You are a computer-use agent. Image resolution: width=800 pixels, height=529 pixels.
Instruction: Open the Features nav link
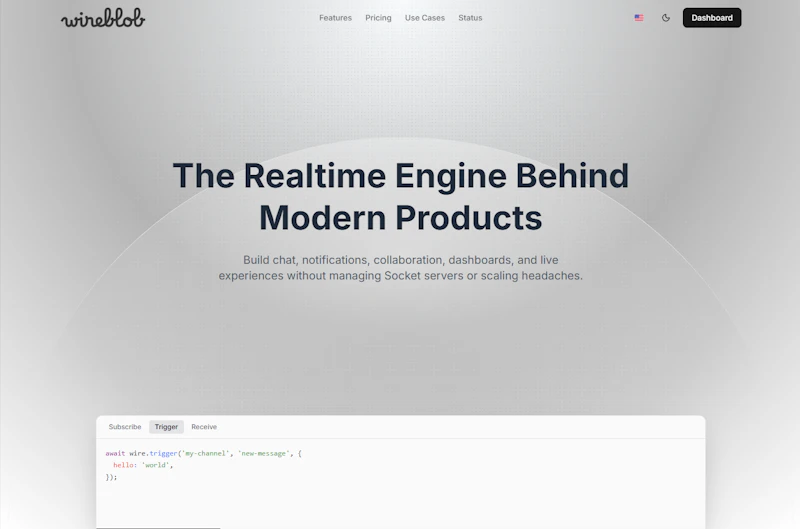pos(335,18)
